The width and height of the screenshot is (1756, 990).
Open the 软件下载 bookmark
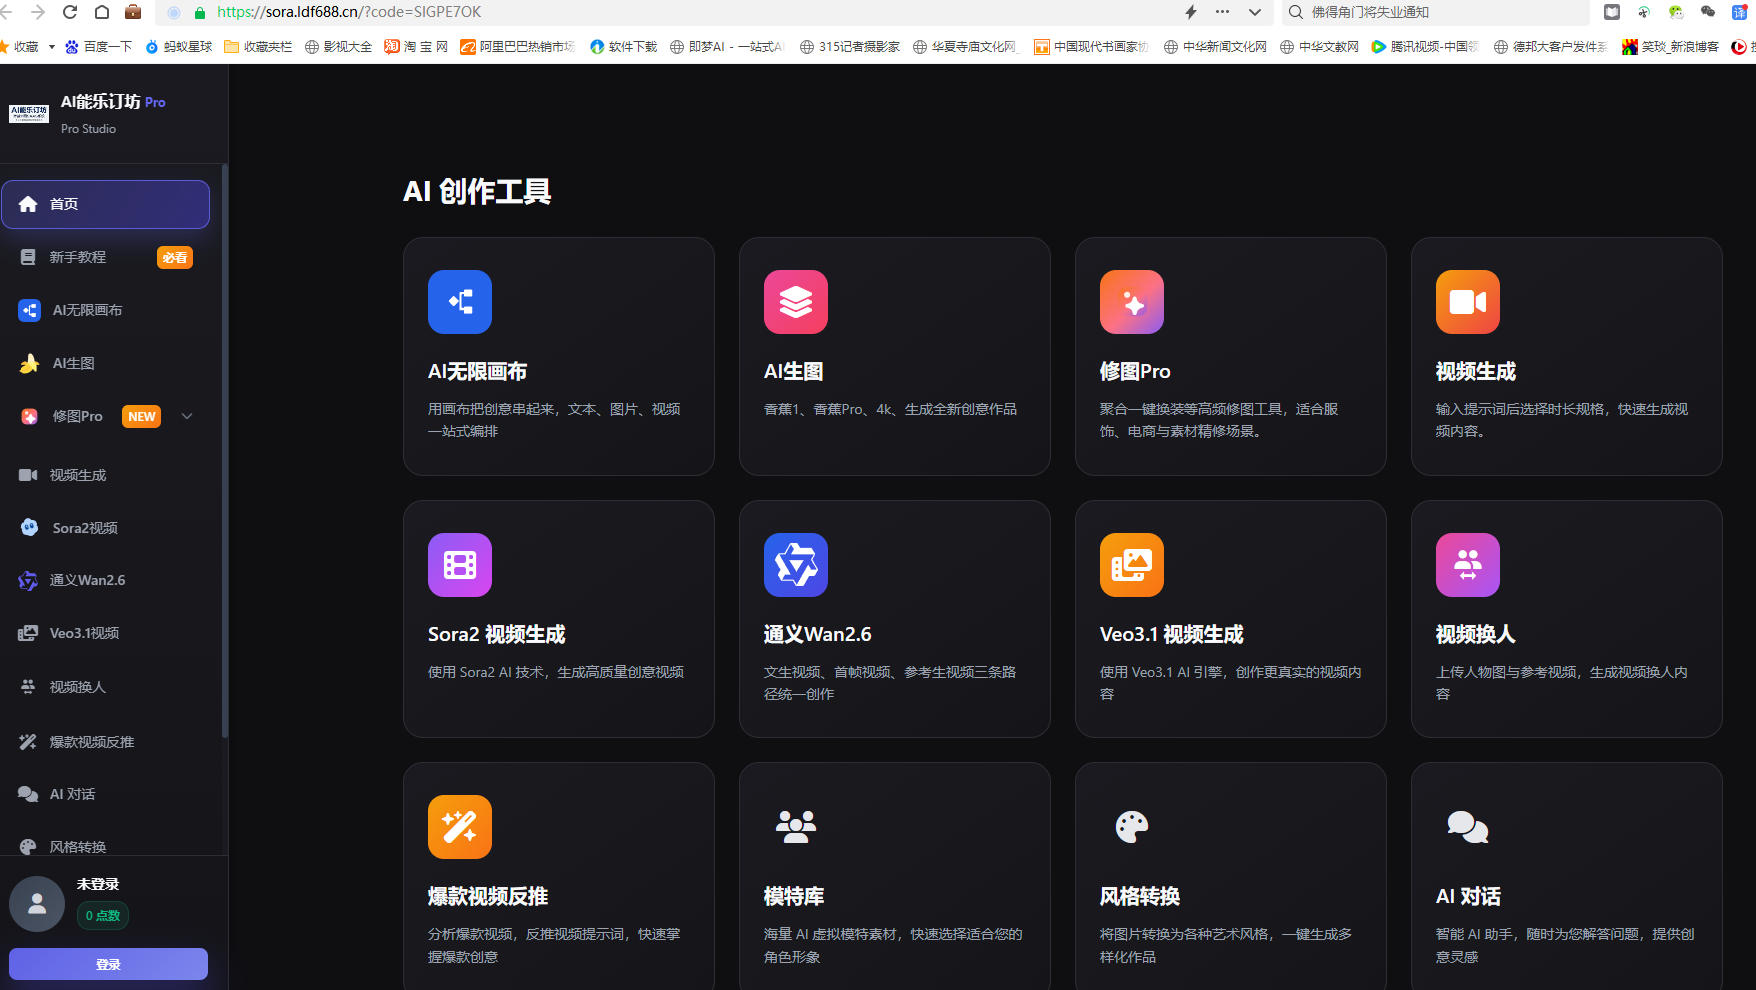[x=623, y=47]
